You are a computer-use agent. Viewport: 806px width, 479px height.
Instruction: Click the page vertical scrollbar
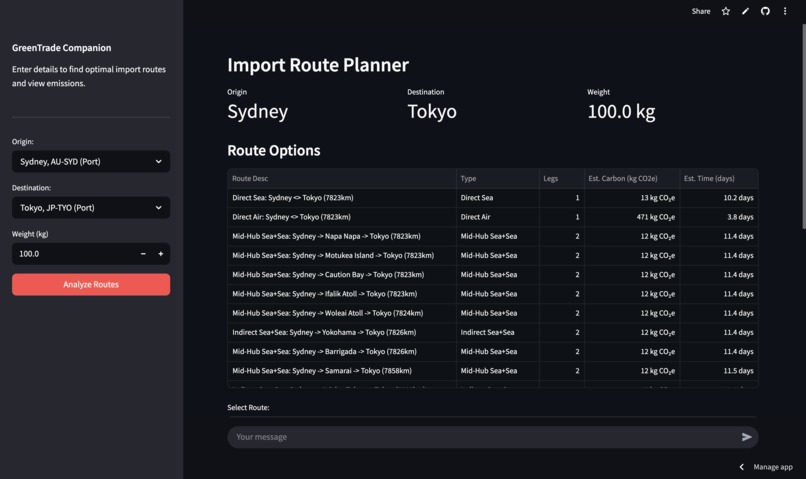click(x=803, y=126)
